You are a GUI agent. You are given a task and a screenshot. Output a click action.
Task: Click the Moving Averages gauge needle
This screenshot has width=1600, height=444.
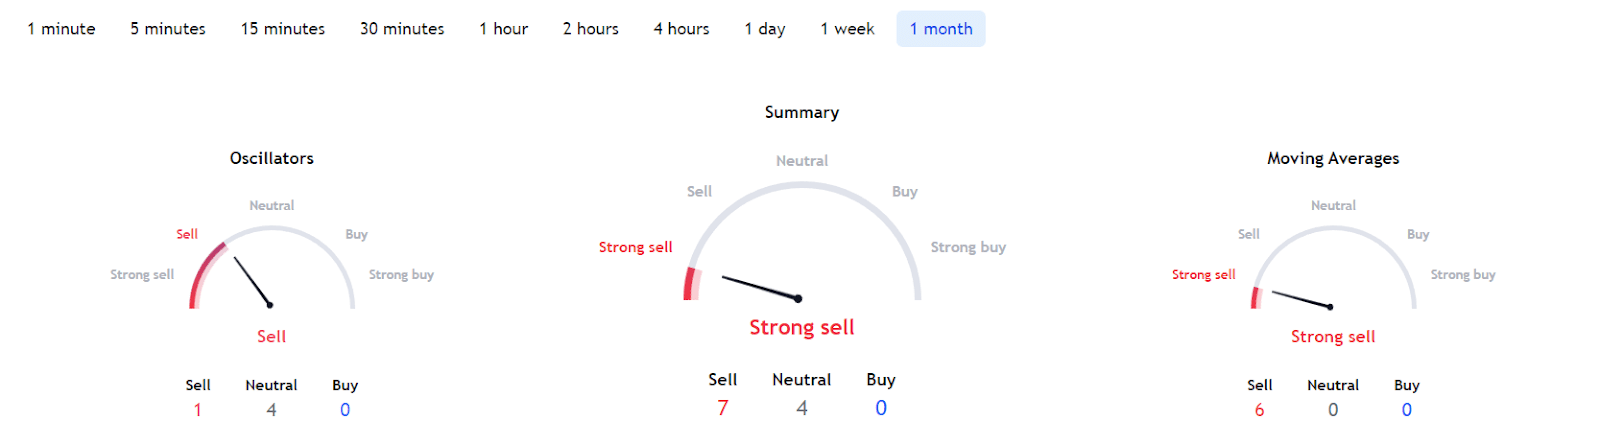click(1302, 299)
